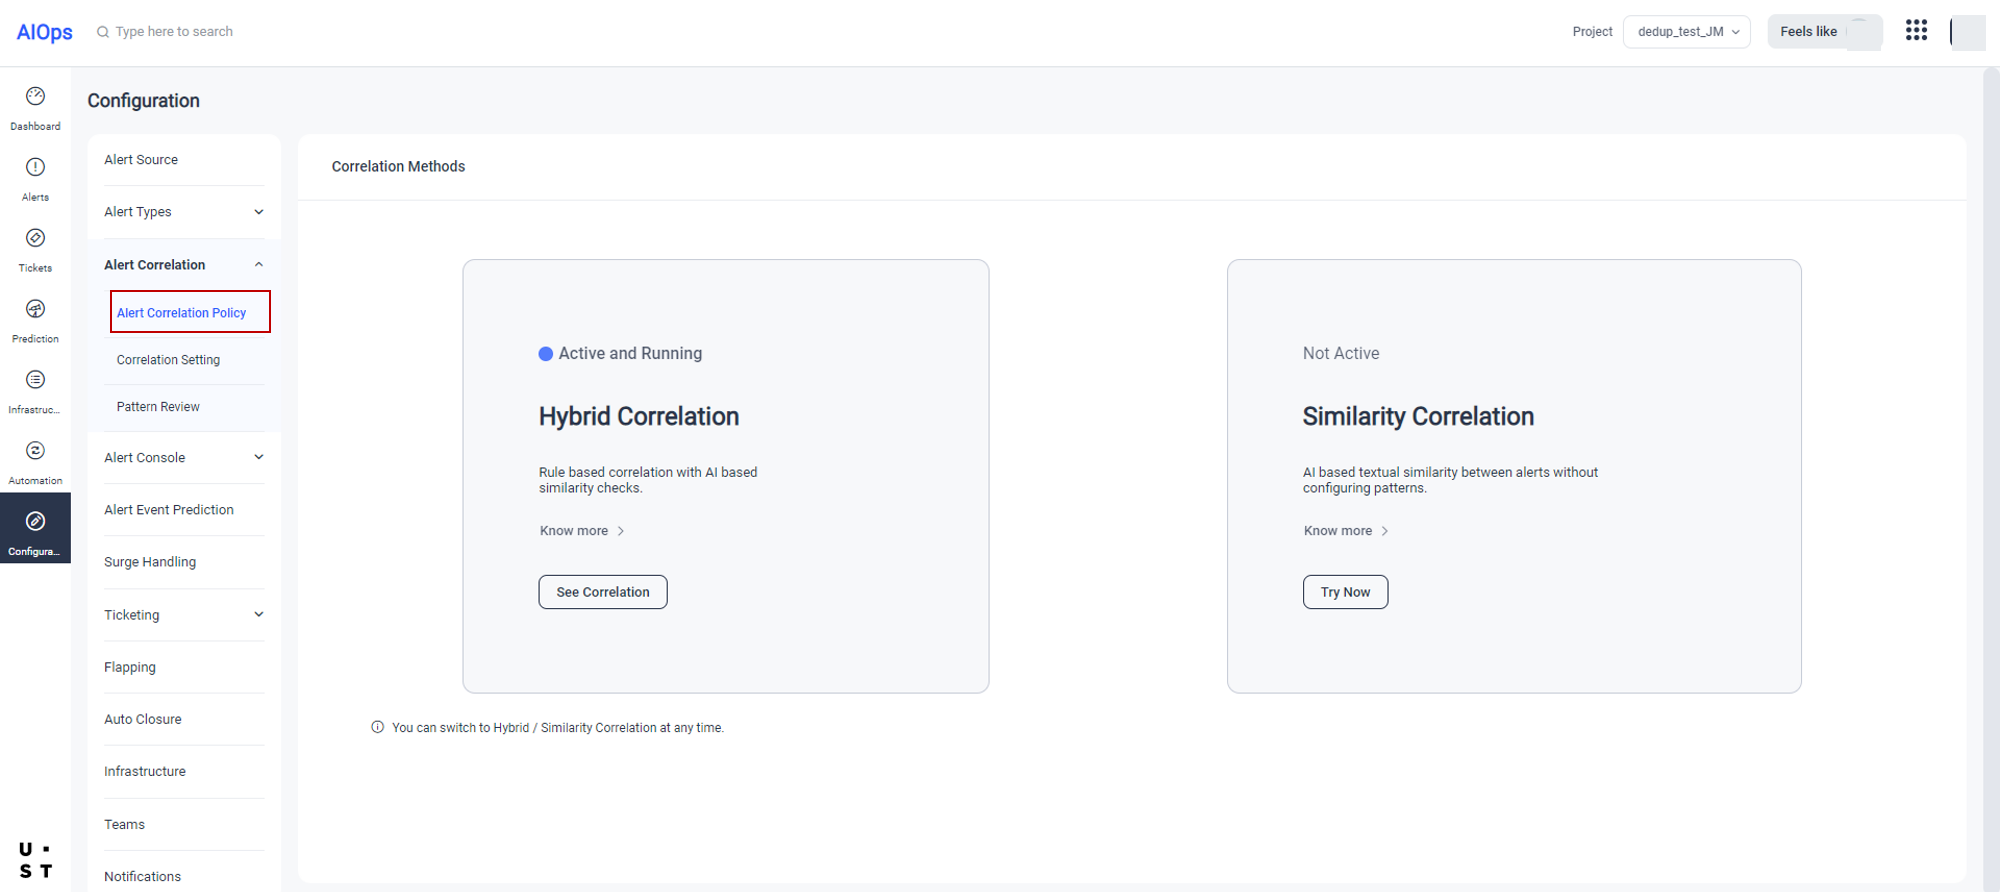Click the See Correlation button
The height and width of the screenshot is (892, 2000).
point(603,592)
